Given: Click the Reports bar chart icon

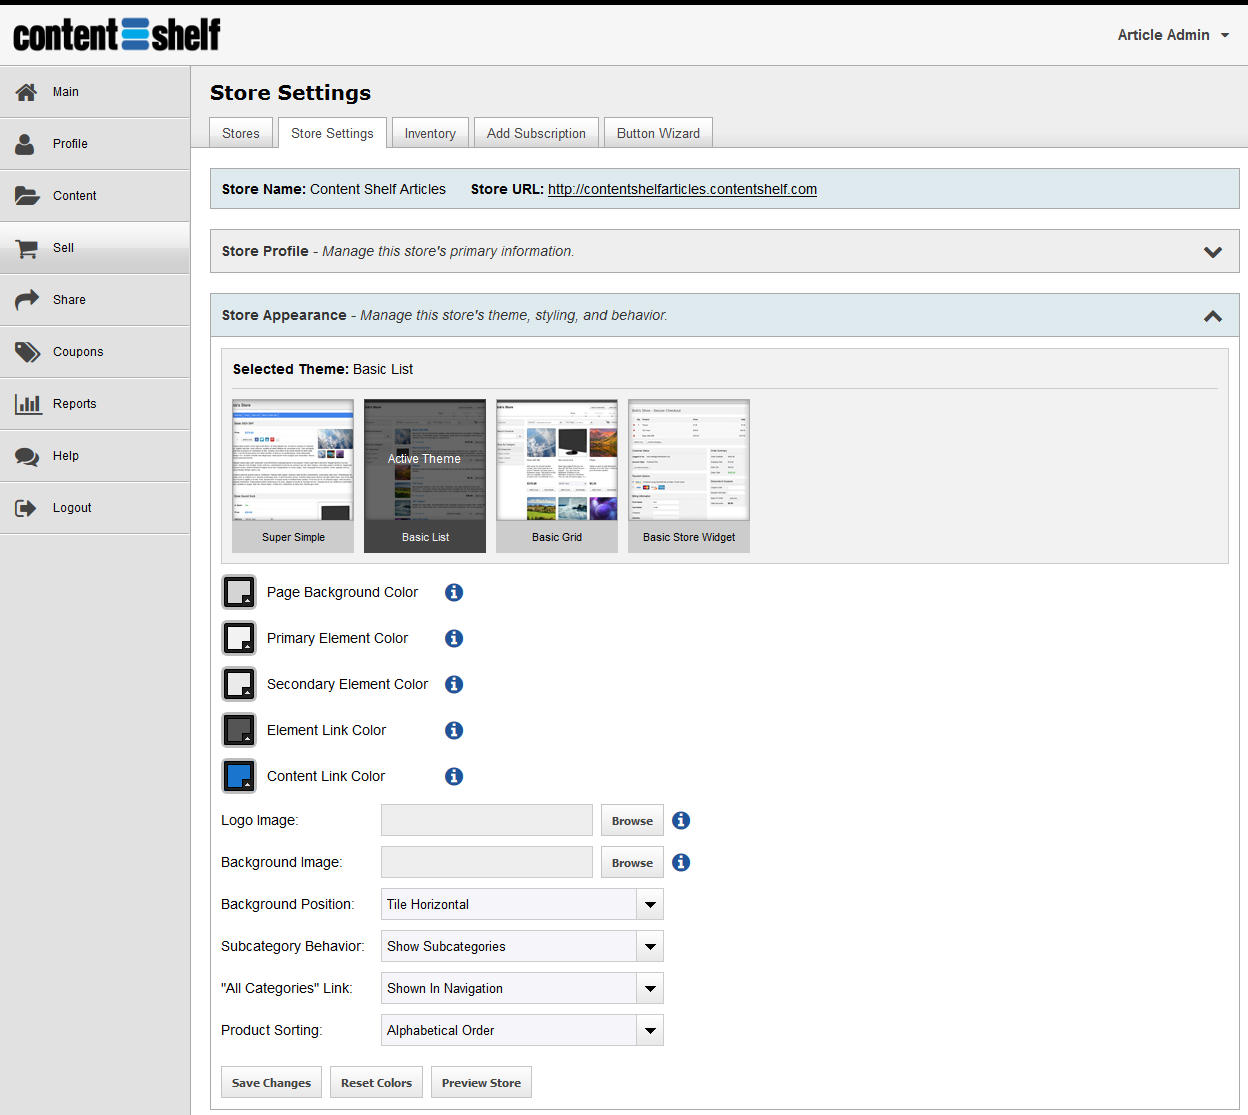Looking at the screenshot, I should pyautogui.click(x=28, y=404).
